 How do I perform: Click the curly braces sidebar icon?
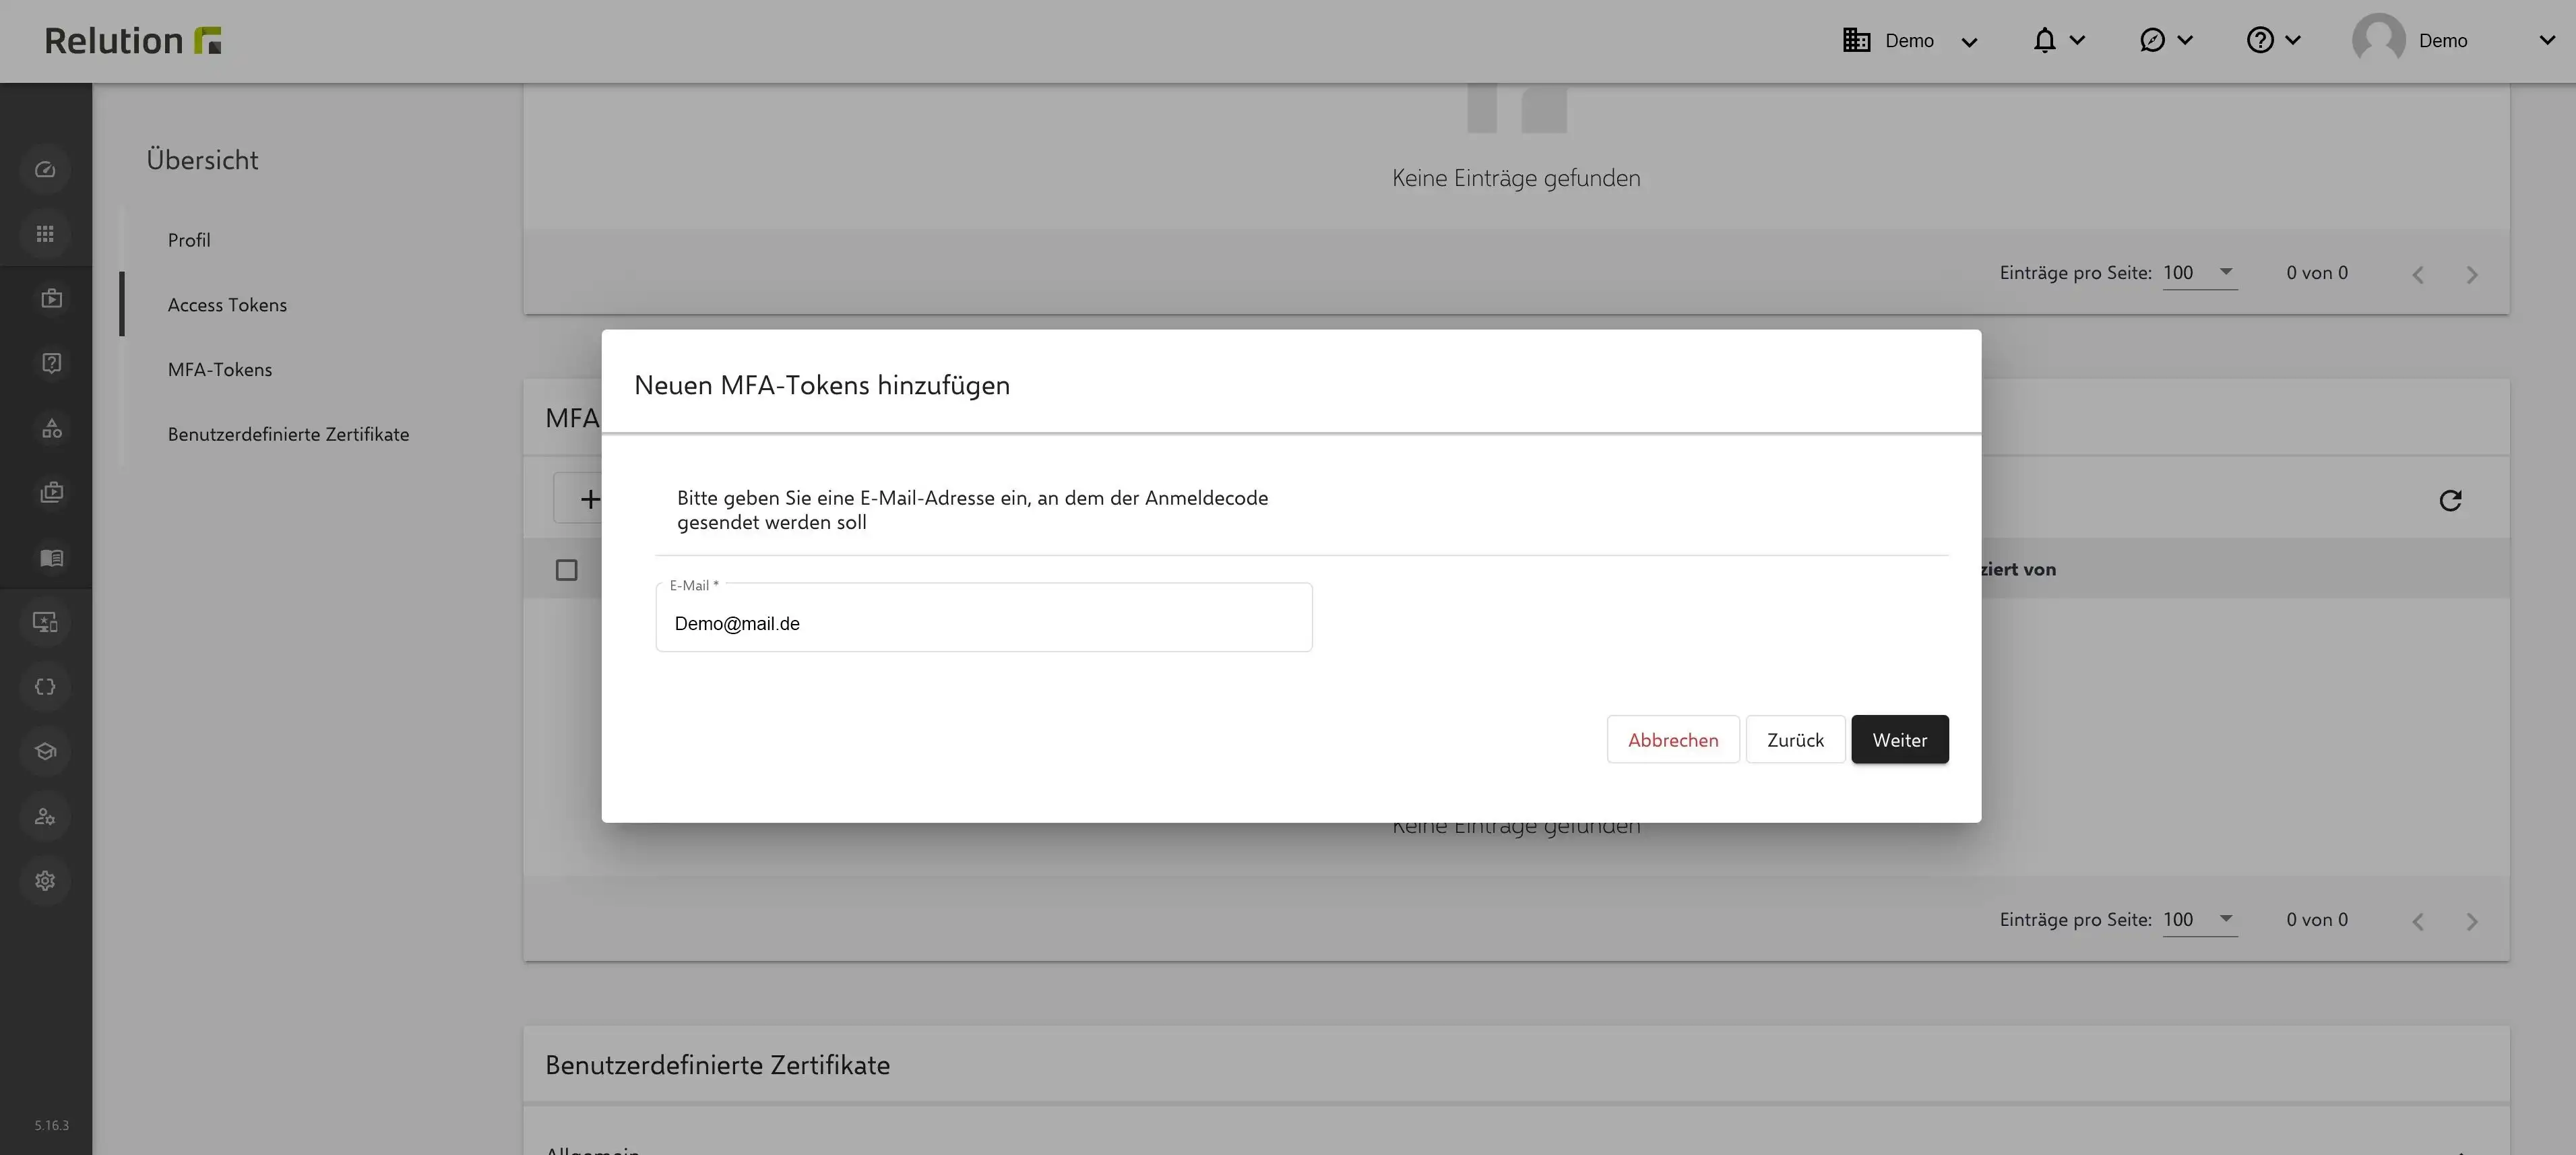pos(45,687)
